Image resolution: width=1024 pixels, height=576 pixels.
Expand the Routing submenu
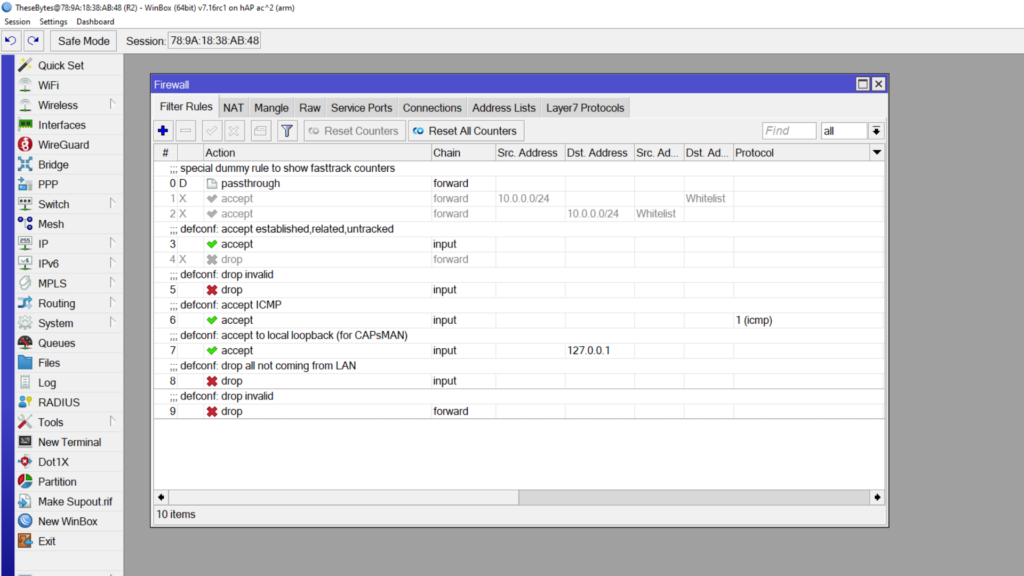point(56,303)
